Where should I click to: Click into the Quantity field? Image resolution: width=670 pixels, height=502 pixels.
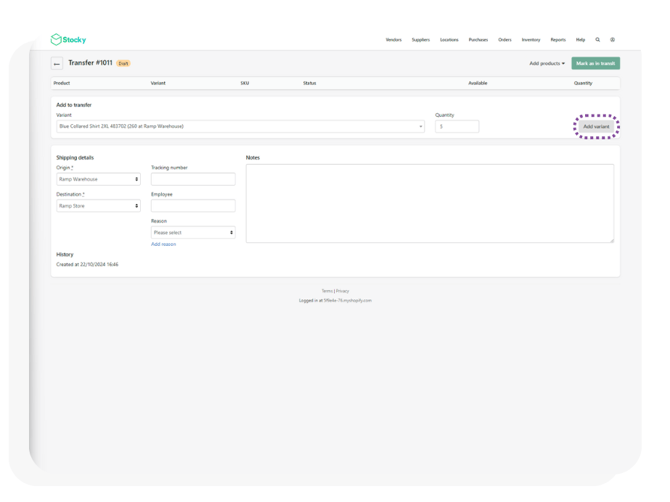click(457, 127)
